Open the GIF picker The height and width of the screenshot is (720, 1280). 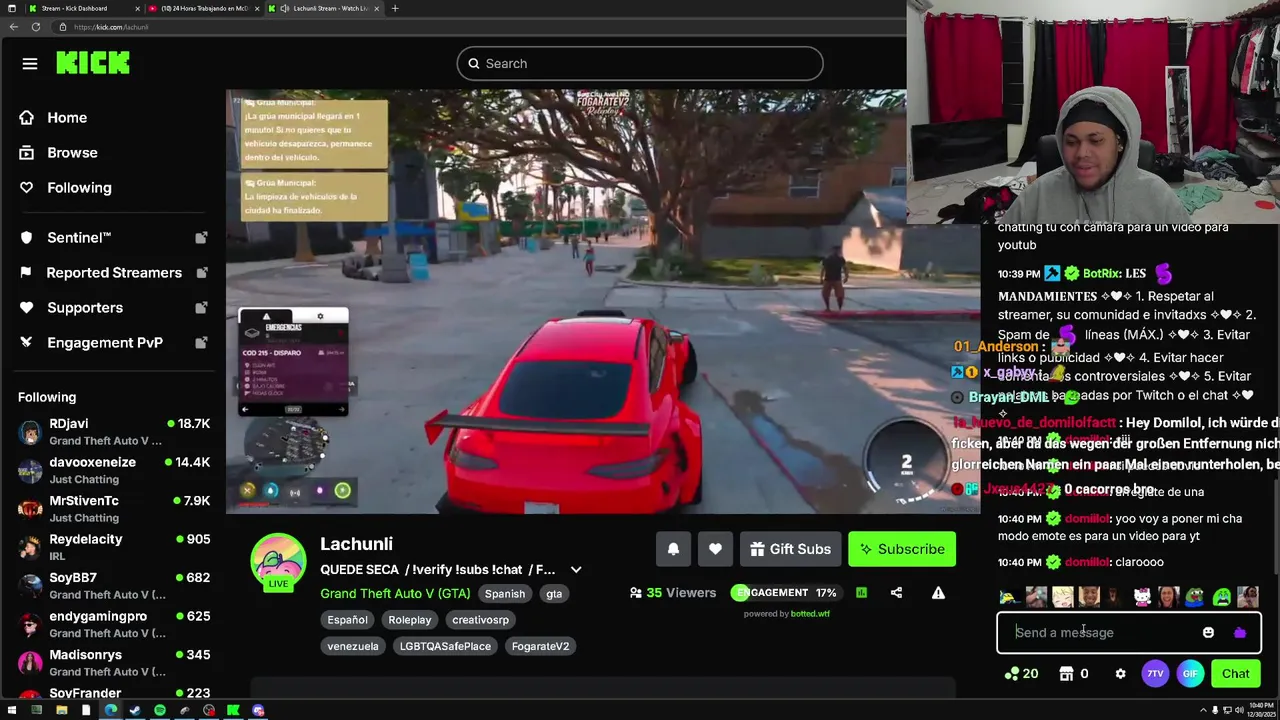(x=1190, y=674)
